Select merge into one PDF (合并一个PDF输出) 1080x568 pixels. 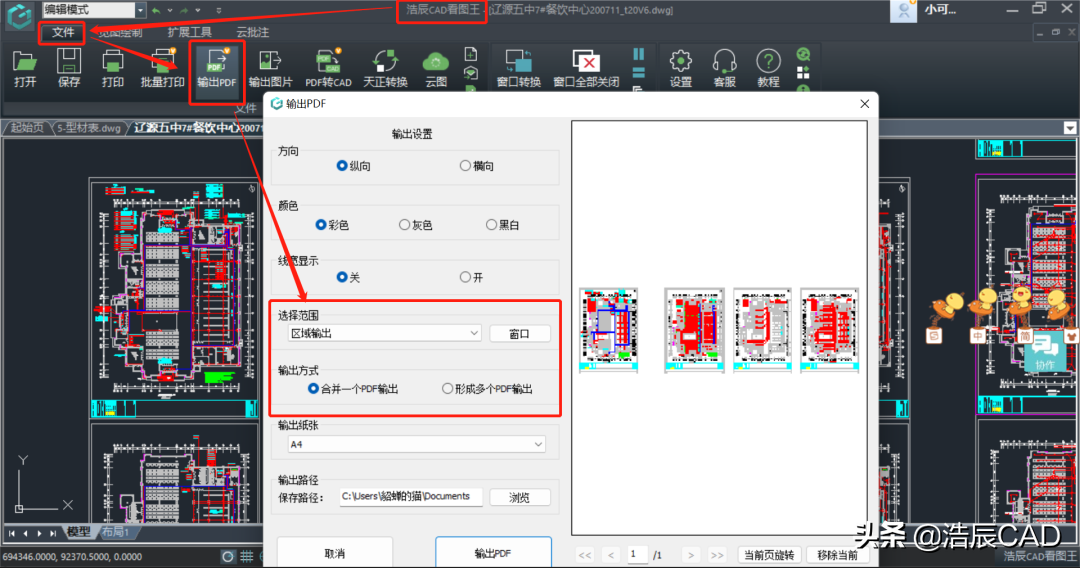point(353,389)
